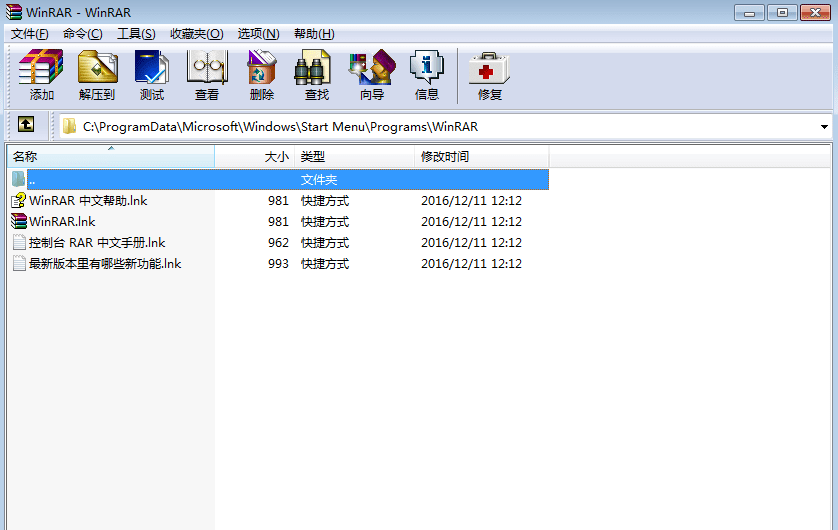Click size 981 in WinRAR.lnk row
Image resolution: width=838 pixels, height=530 pixels.
[278, 221]
